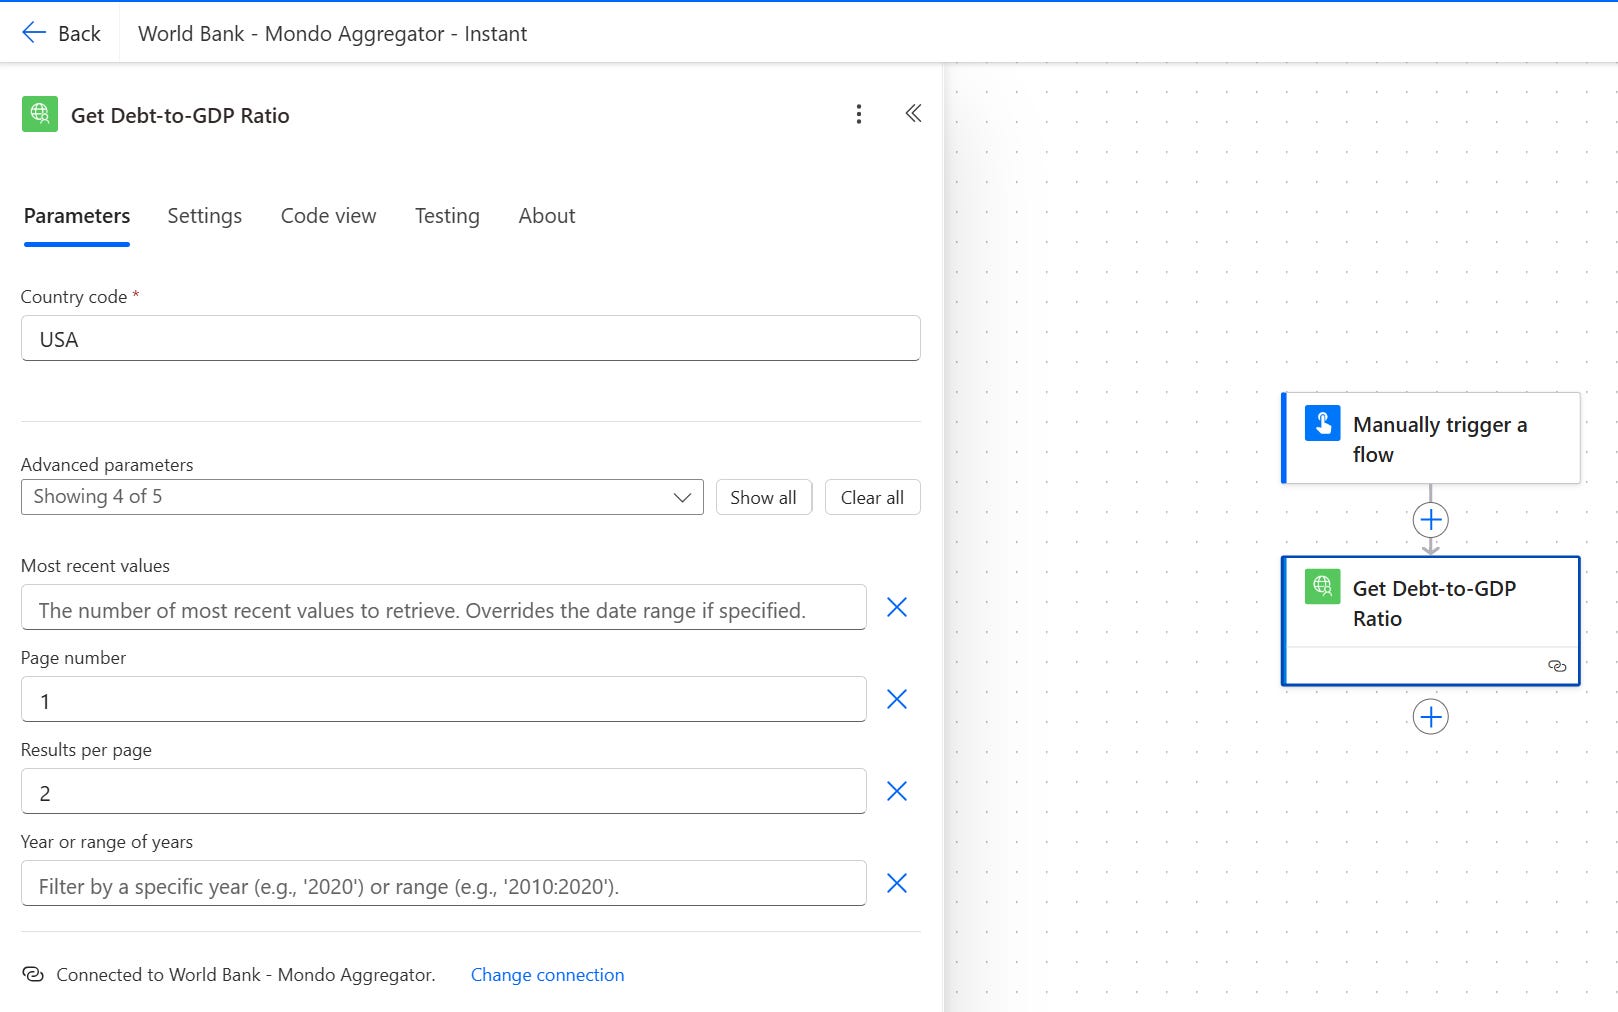Remove the Year or range of years parameter
This screenshot has width=1618, height=1012.
point(897,883)
